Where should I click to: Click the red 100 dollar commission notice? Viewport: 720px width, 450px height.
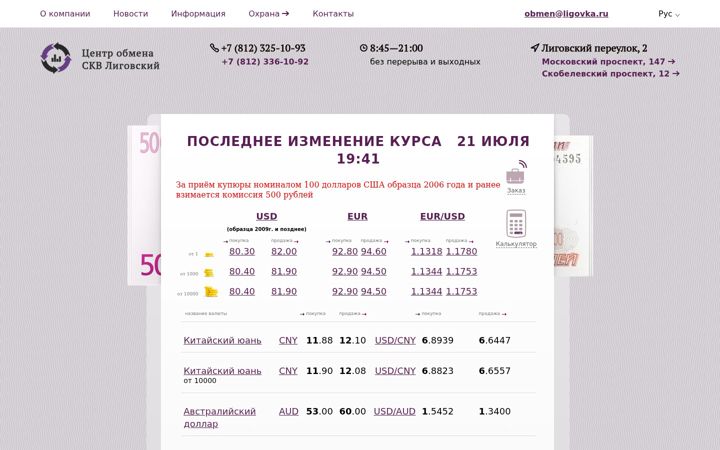coord(338,190)
